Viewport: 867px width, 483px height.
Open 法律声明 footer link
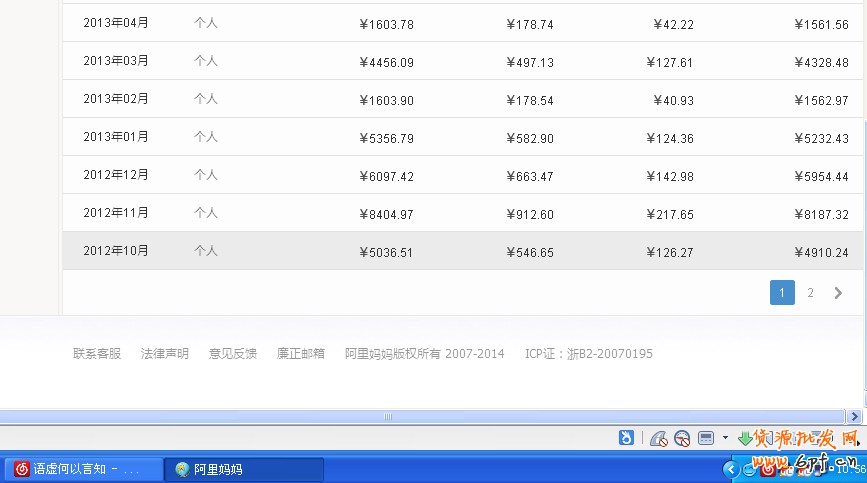click(164, 354)
